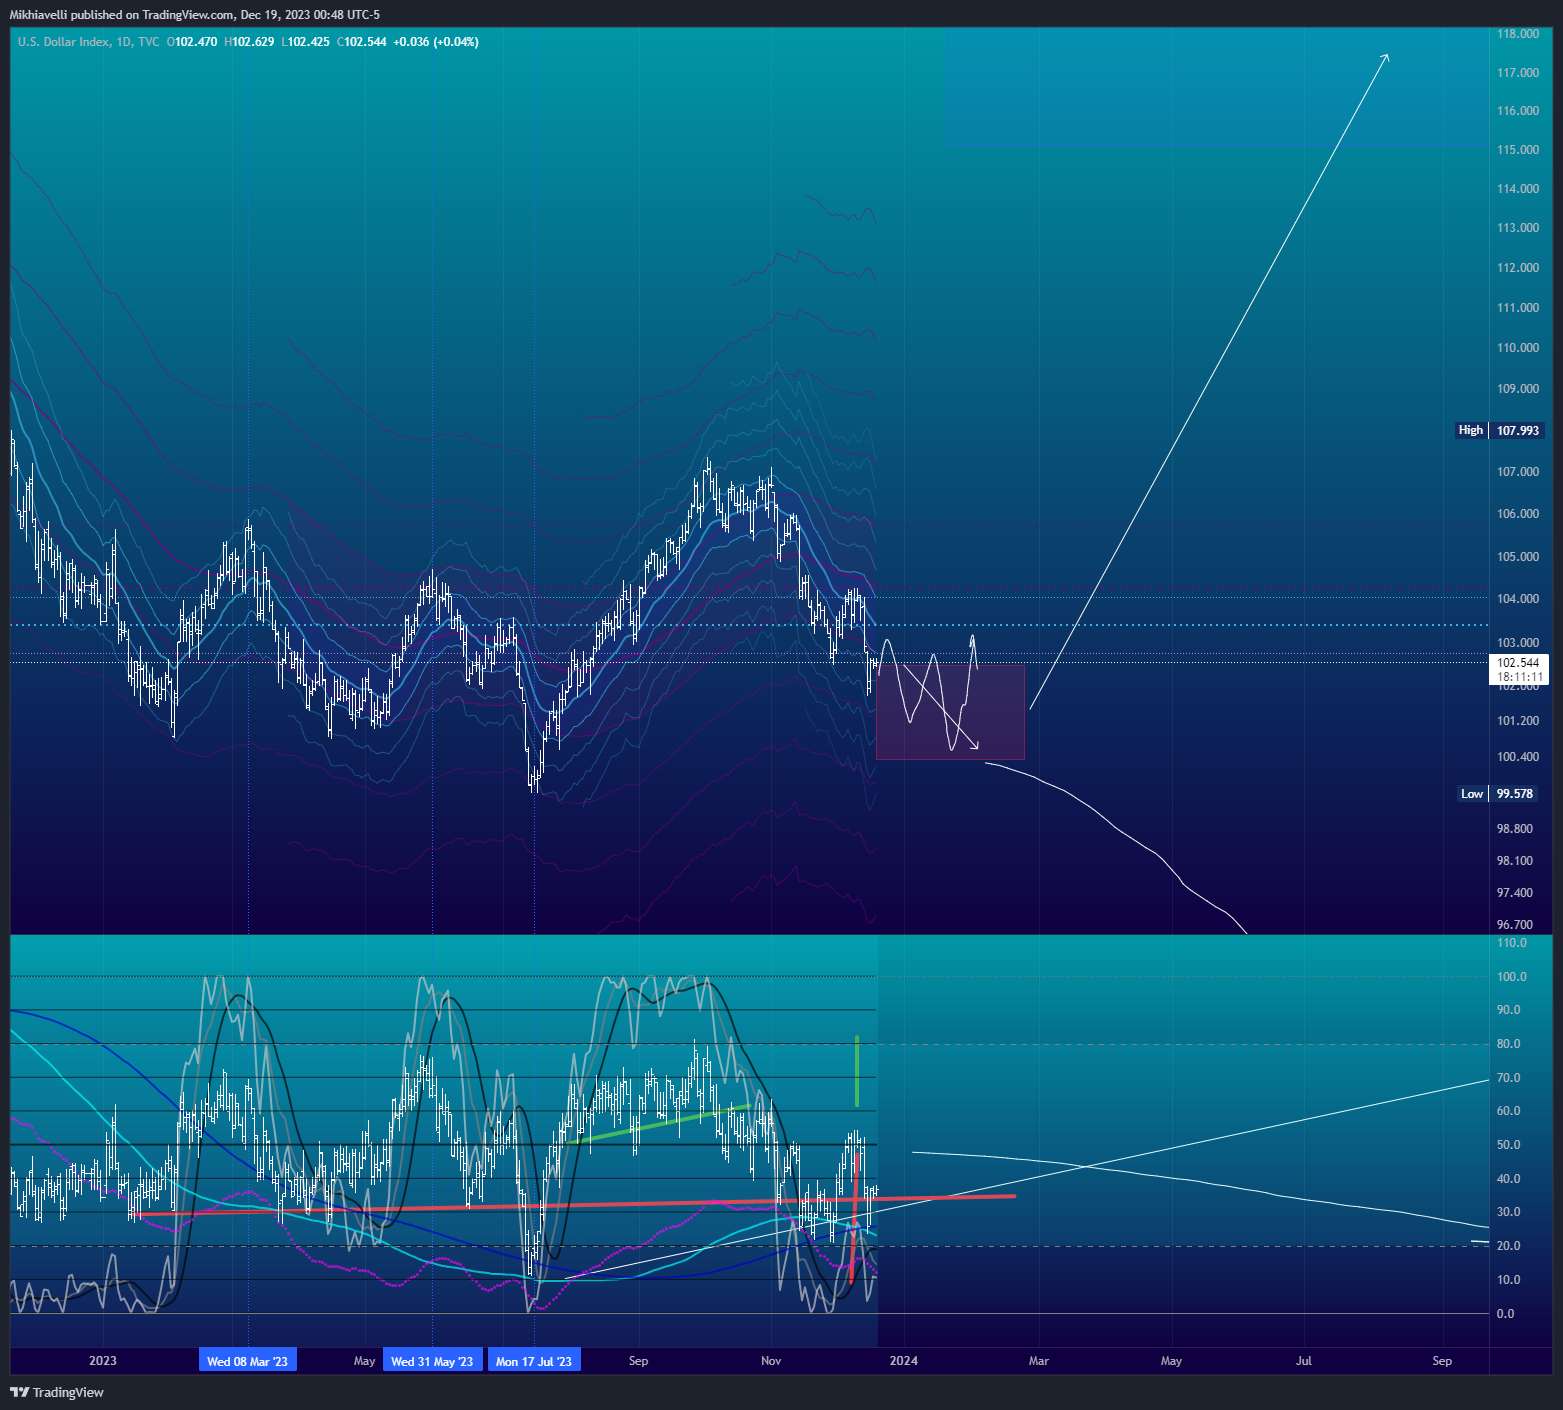Image resolution: width=1563 pixels, height=1410 pixels.
Task: Click the 114.000 price axis label
Action: (x=1518, y=189)
